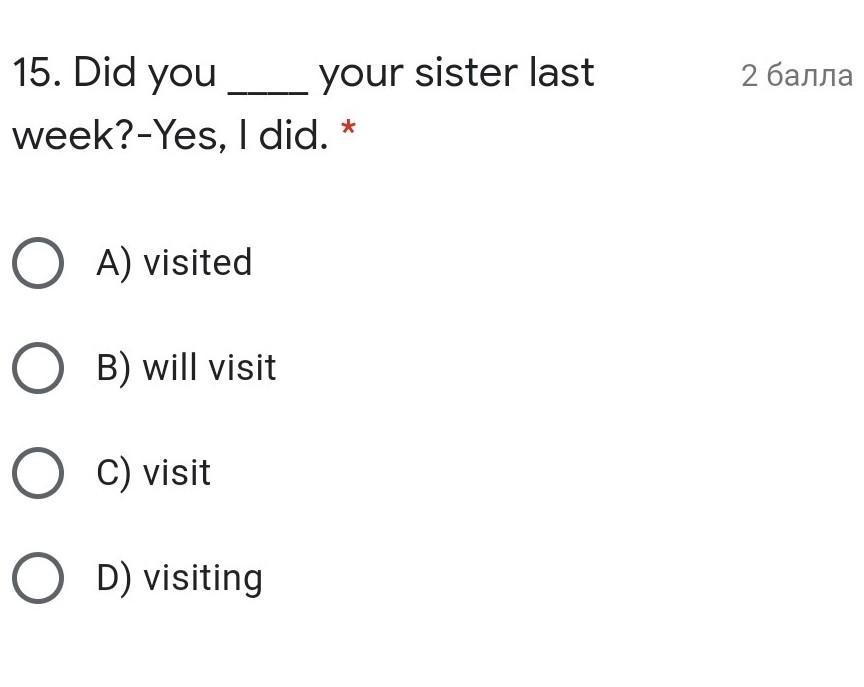Click the word "your" in the question

coord(361,75)
